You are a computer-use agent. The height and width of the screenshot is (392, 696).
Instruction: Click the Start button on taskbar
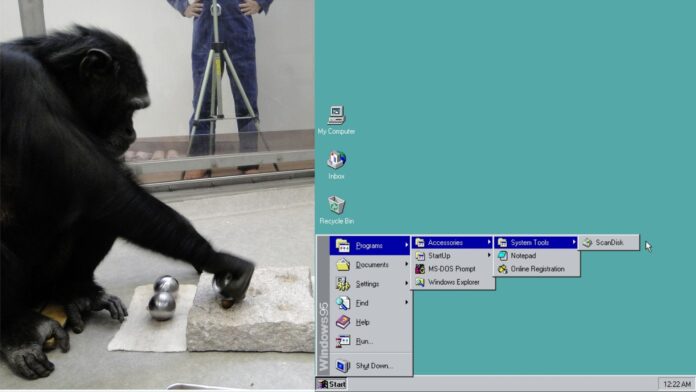(332, 384)
